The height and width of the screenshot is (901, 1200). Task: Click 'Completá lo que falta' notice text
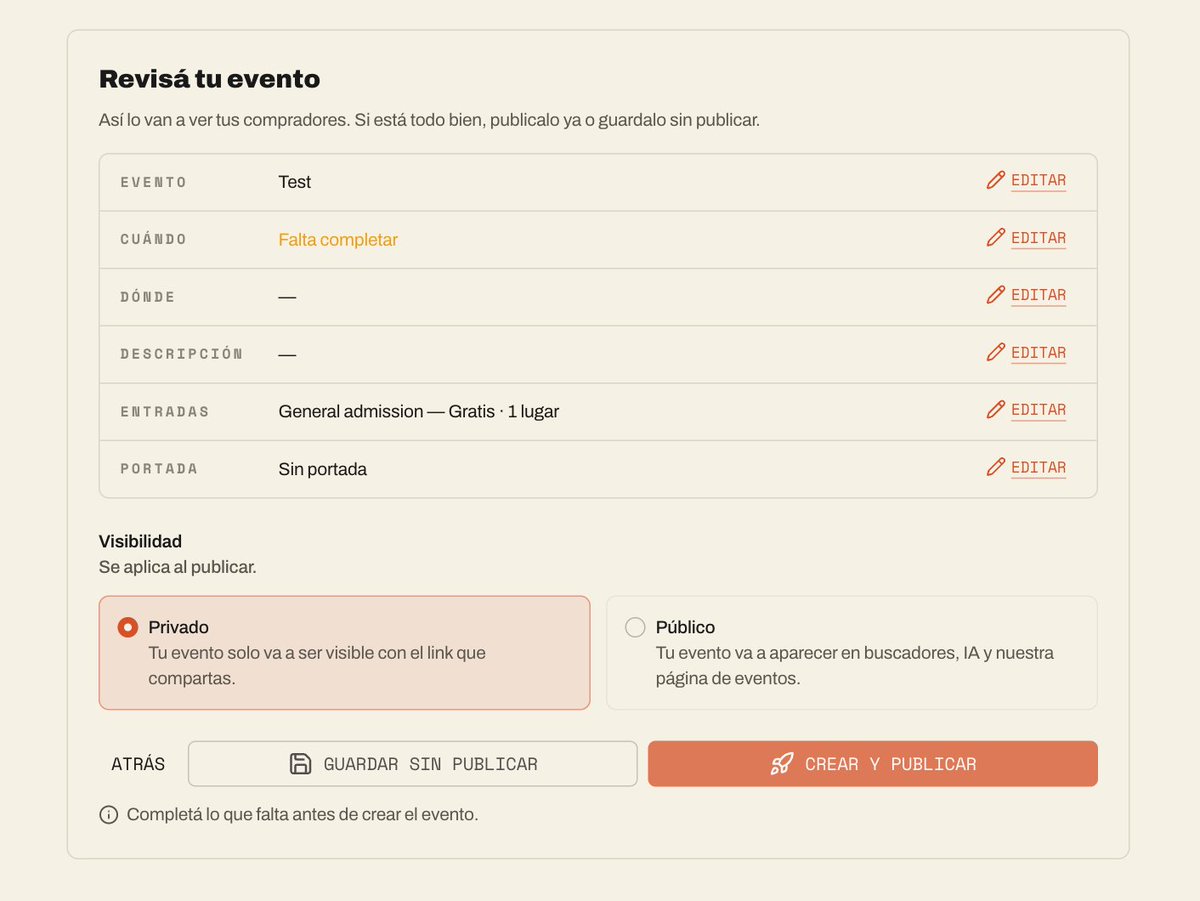(303, 815)
